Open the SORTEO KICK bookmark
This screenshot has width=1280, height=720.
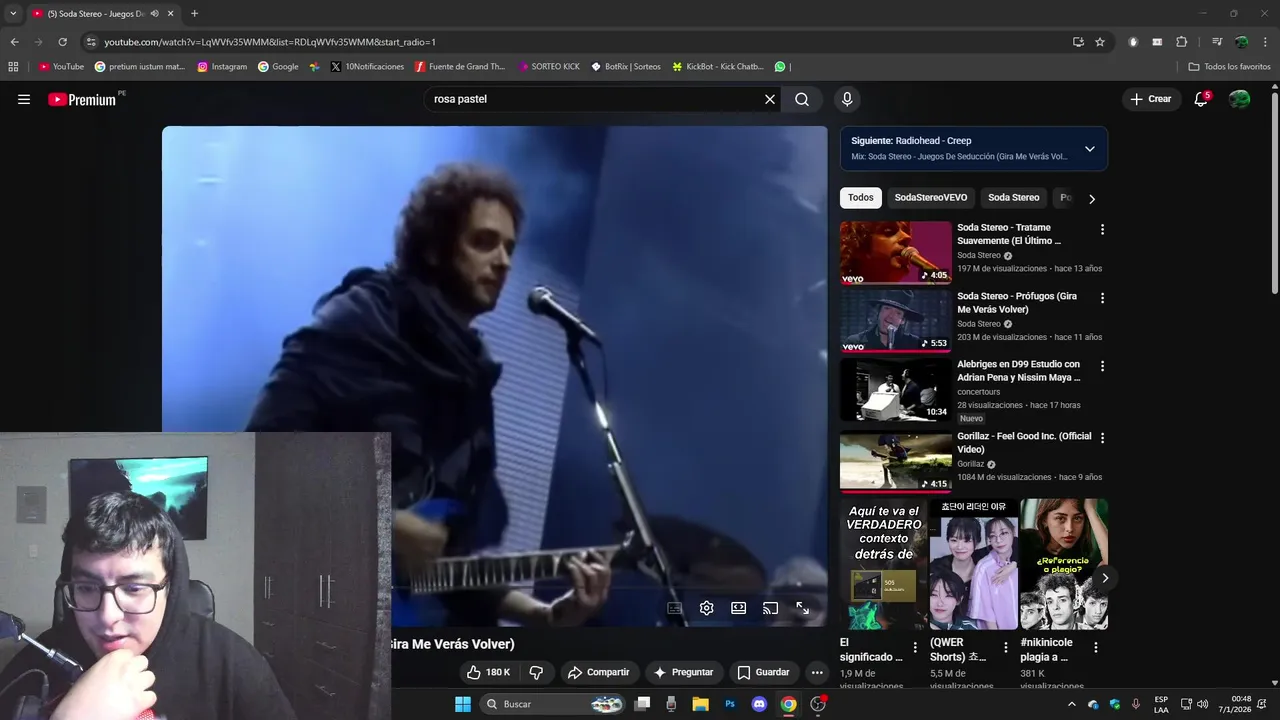tap(549, 67)
